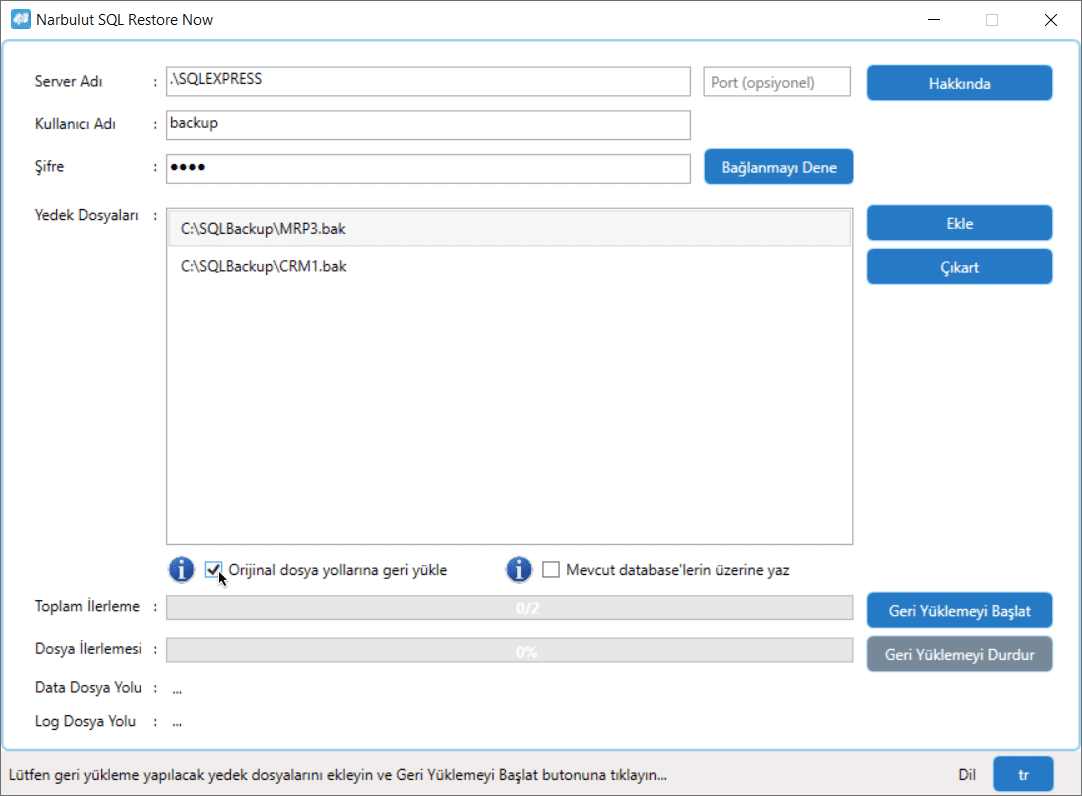This screenshot has height=796, width=1082.
Task: Click the info icon beside Mevcut database'lerin
Action: point(519,570)
